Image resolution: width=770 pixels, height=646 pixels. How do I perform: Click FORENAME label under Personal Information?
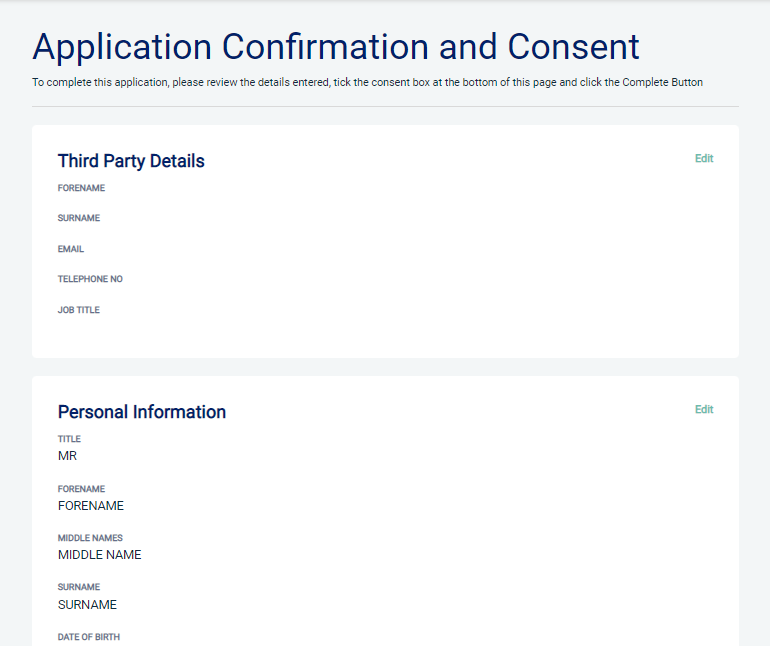tap(81, 489)
